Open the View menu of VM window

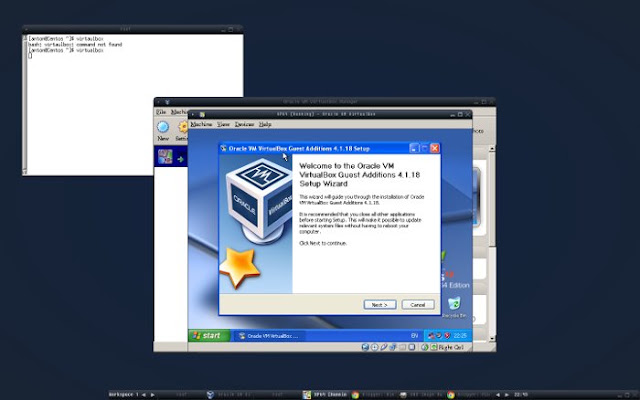[223, 124]
